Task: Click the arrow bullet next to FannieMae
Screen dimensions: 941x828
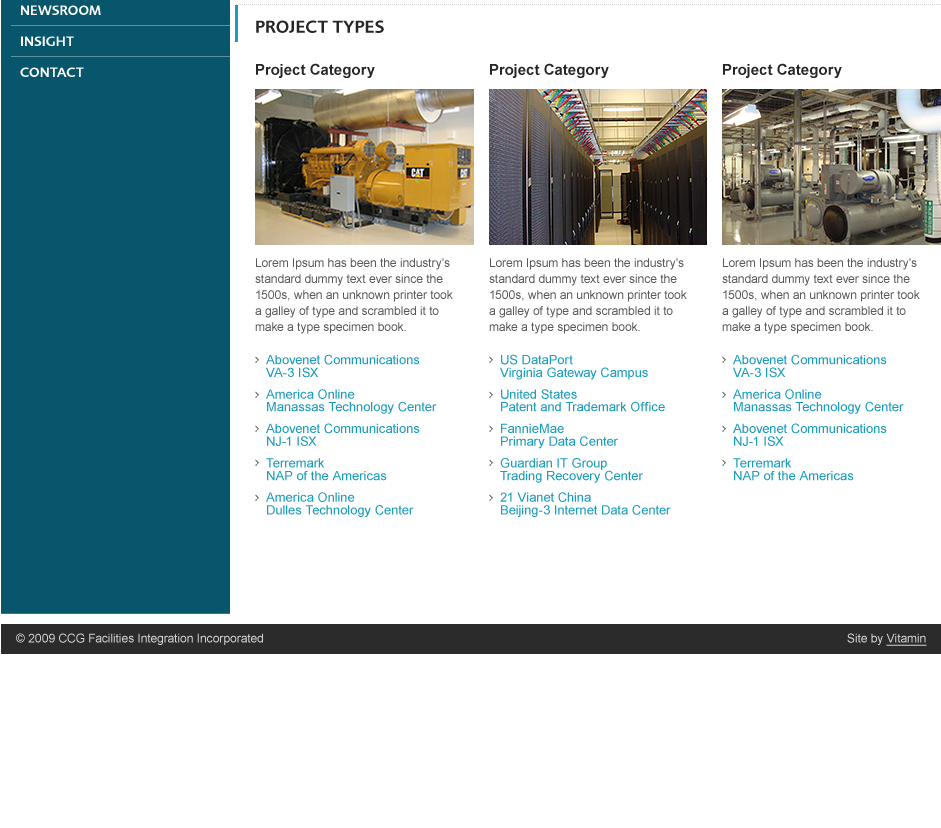Action: [x=492, y=429]
